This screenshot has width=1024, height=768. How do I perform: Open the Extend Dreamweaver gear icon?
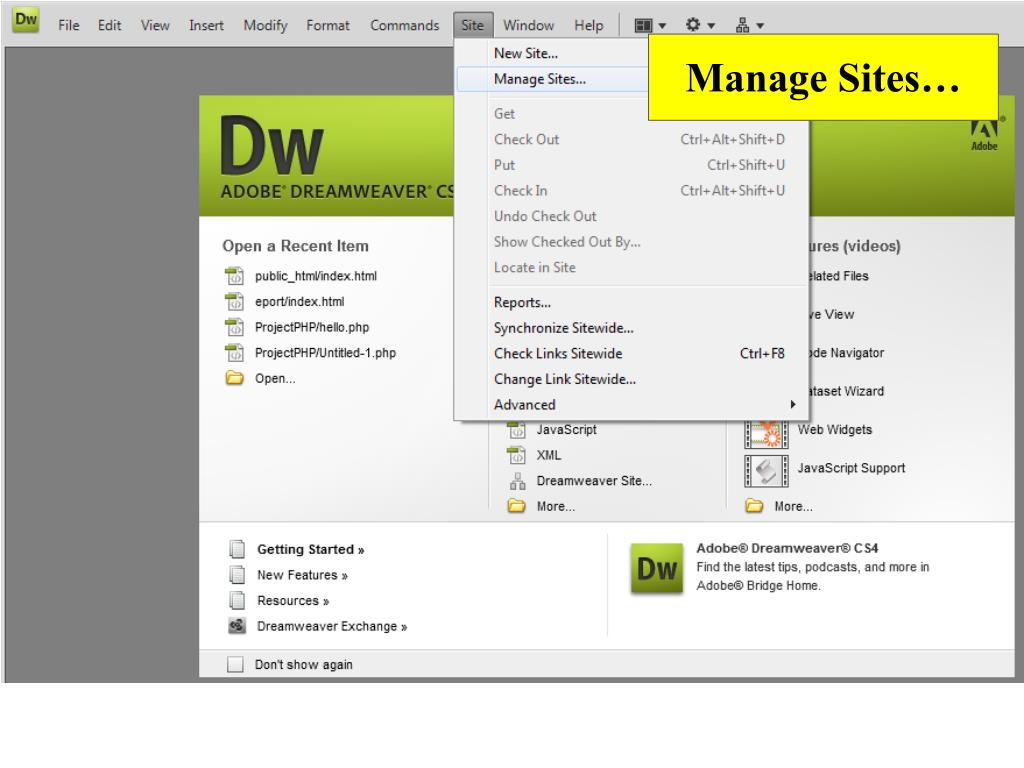click(x=693, y=25)
